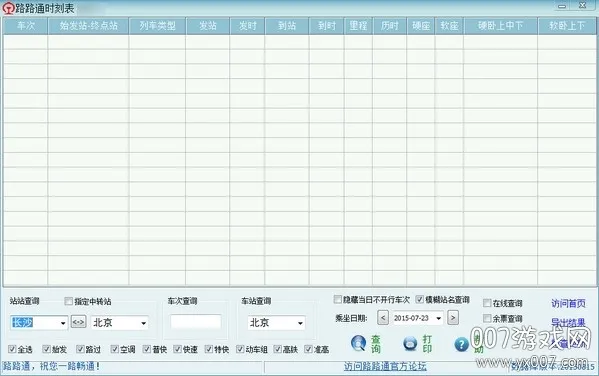Image resolution: width=599 pixels, height=376 pixels.
Task: Click the 软座 column header
Action: pyautogui.click(x=449, y=26)
